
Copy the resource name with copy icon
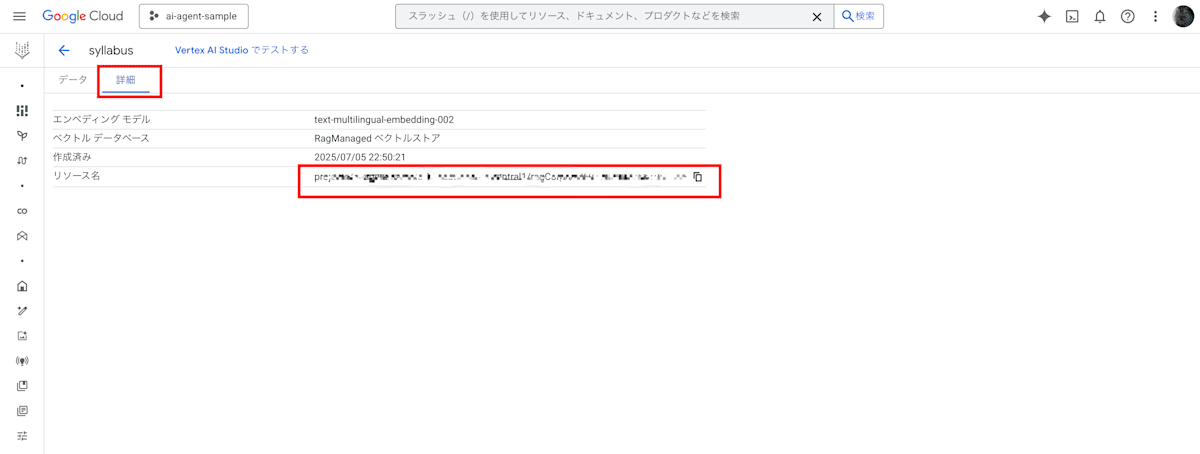[698, 177]
